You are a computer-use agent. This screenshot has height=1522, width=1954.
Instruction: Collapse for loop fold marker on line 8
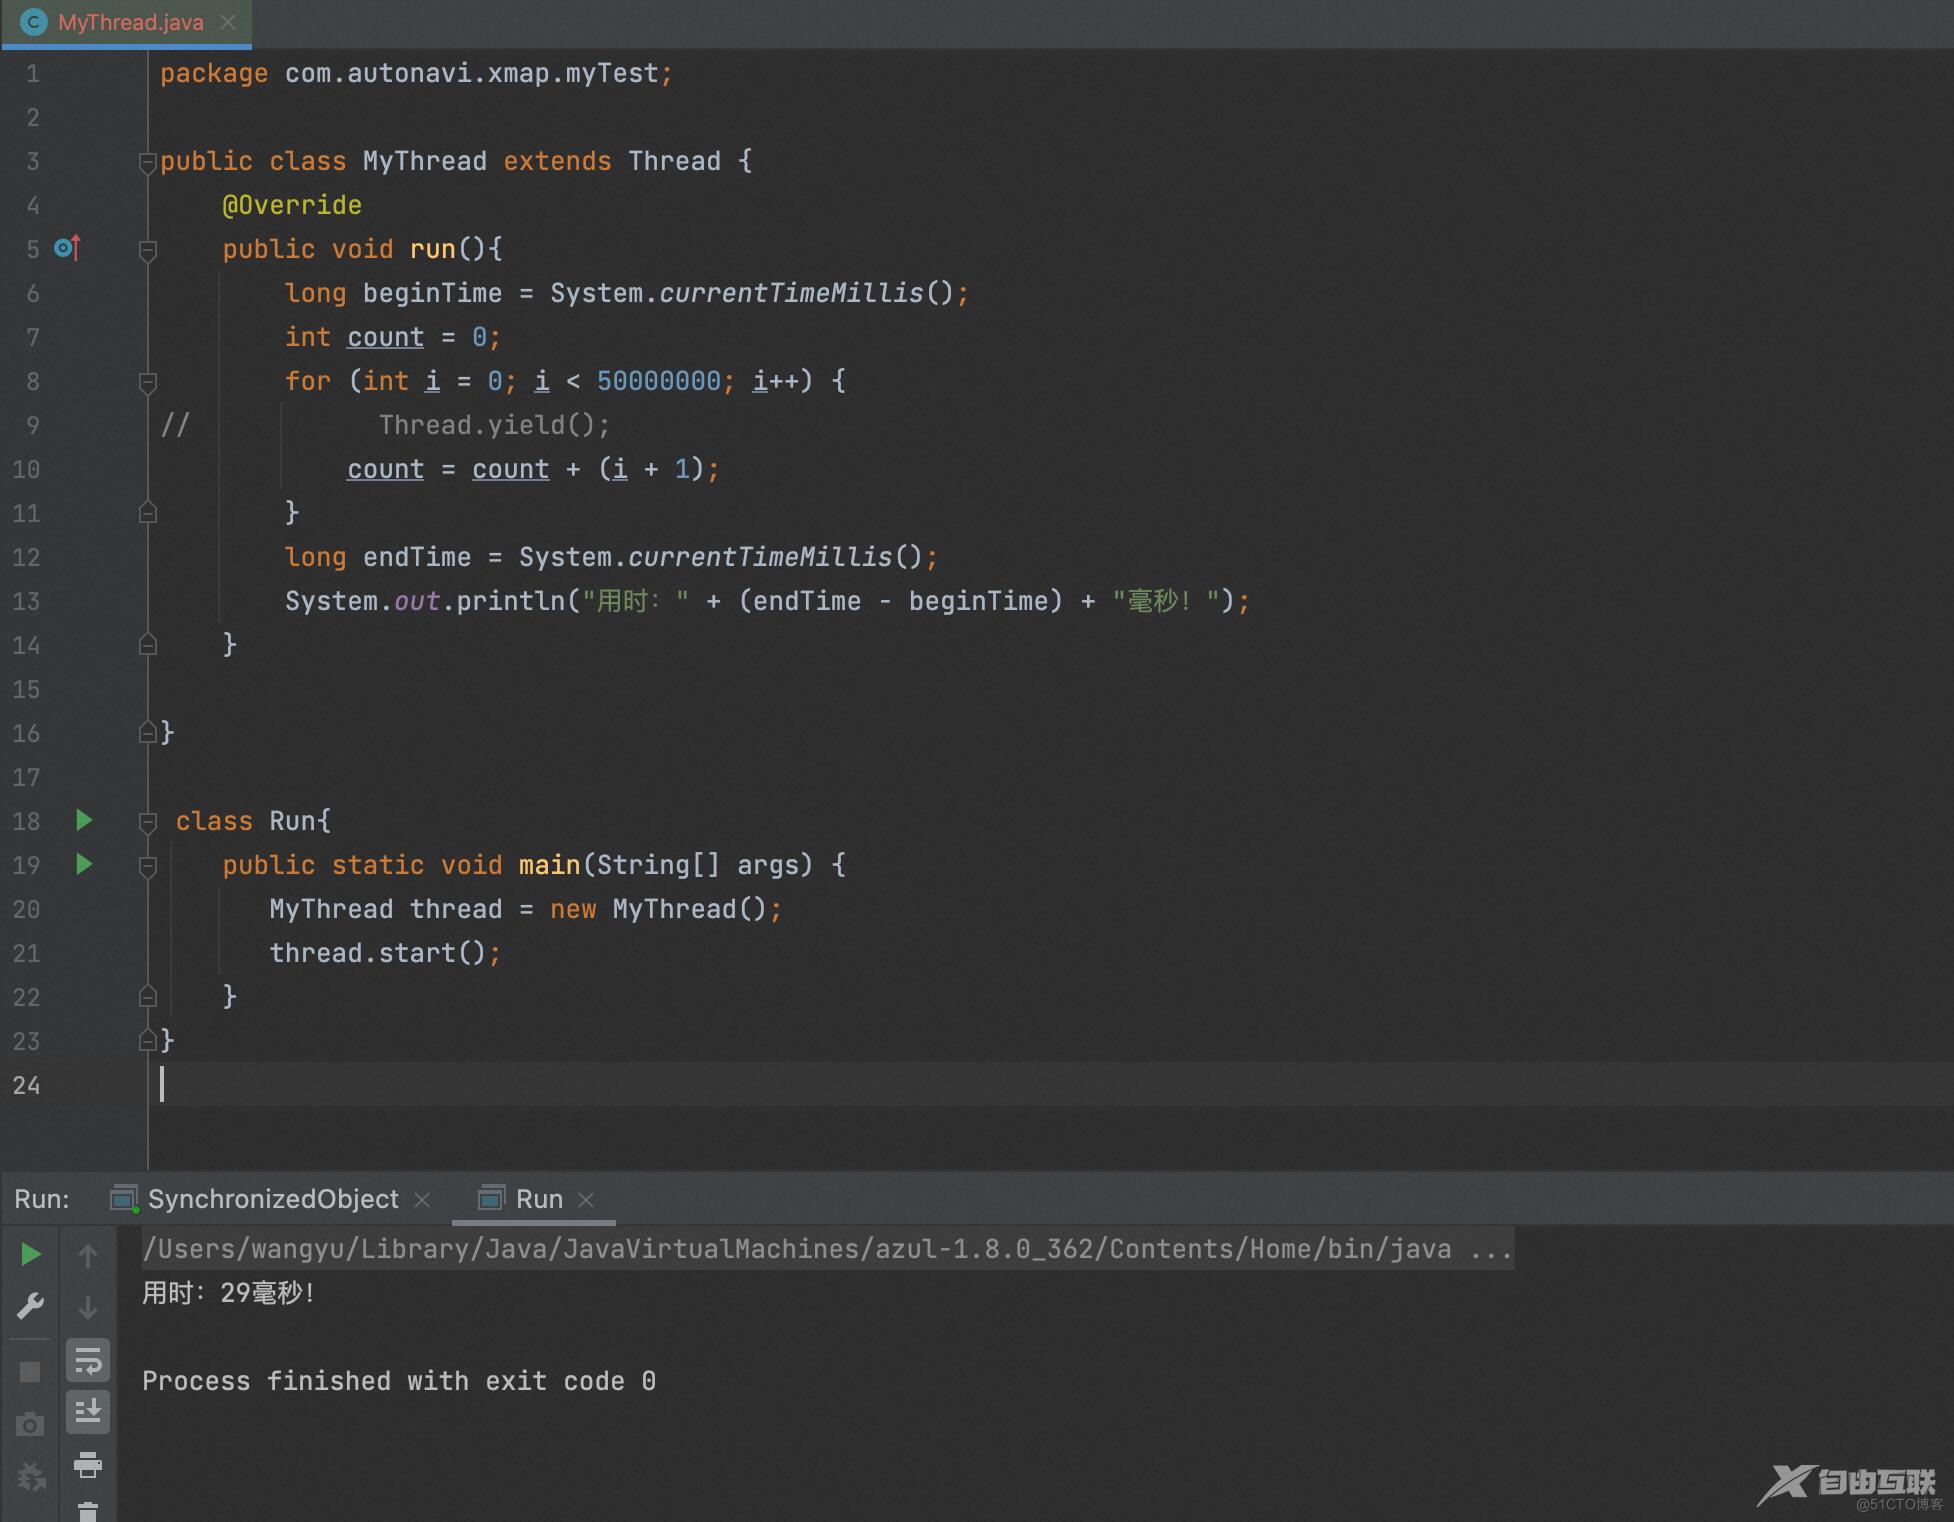(148, 382)
